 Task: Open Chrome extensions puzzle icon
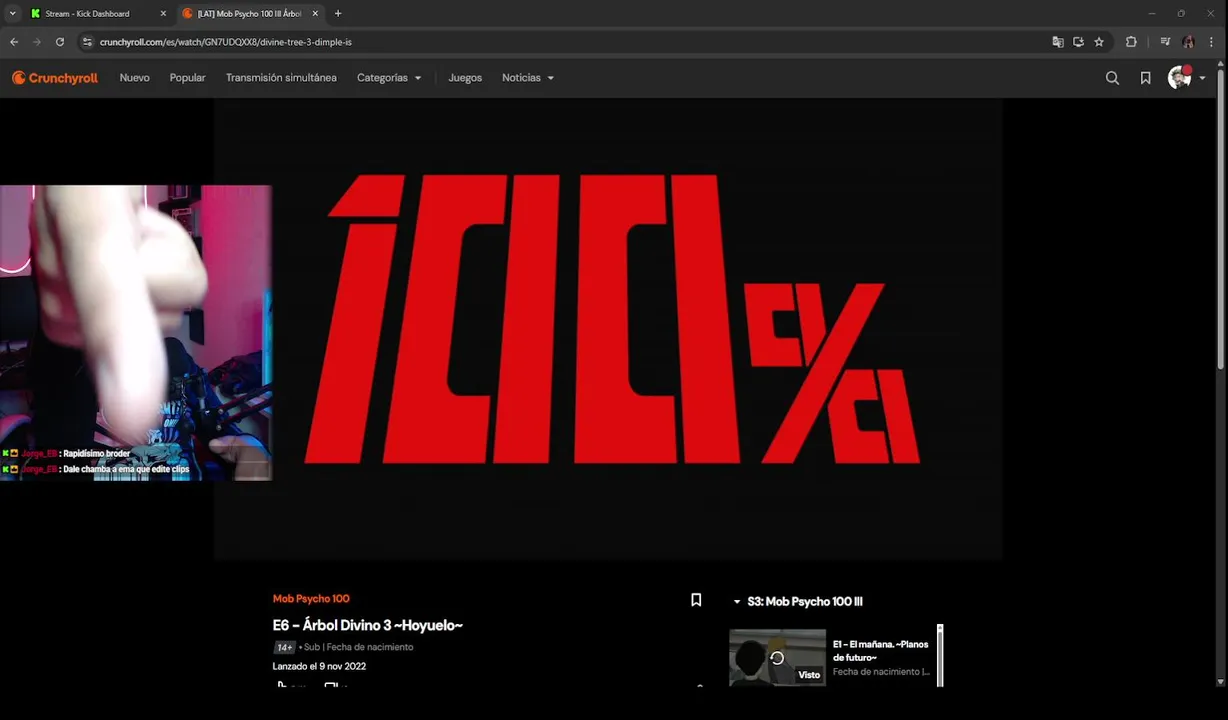click(x=1131, y=42)
